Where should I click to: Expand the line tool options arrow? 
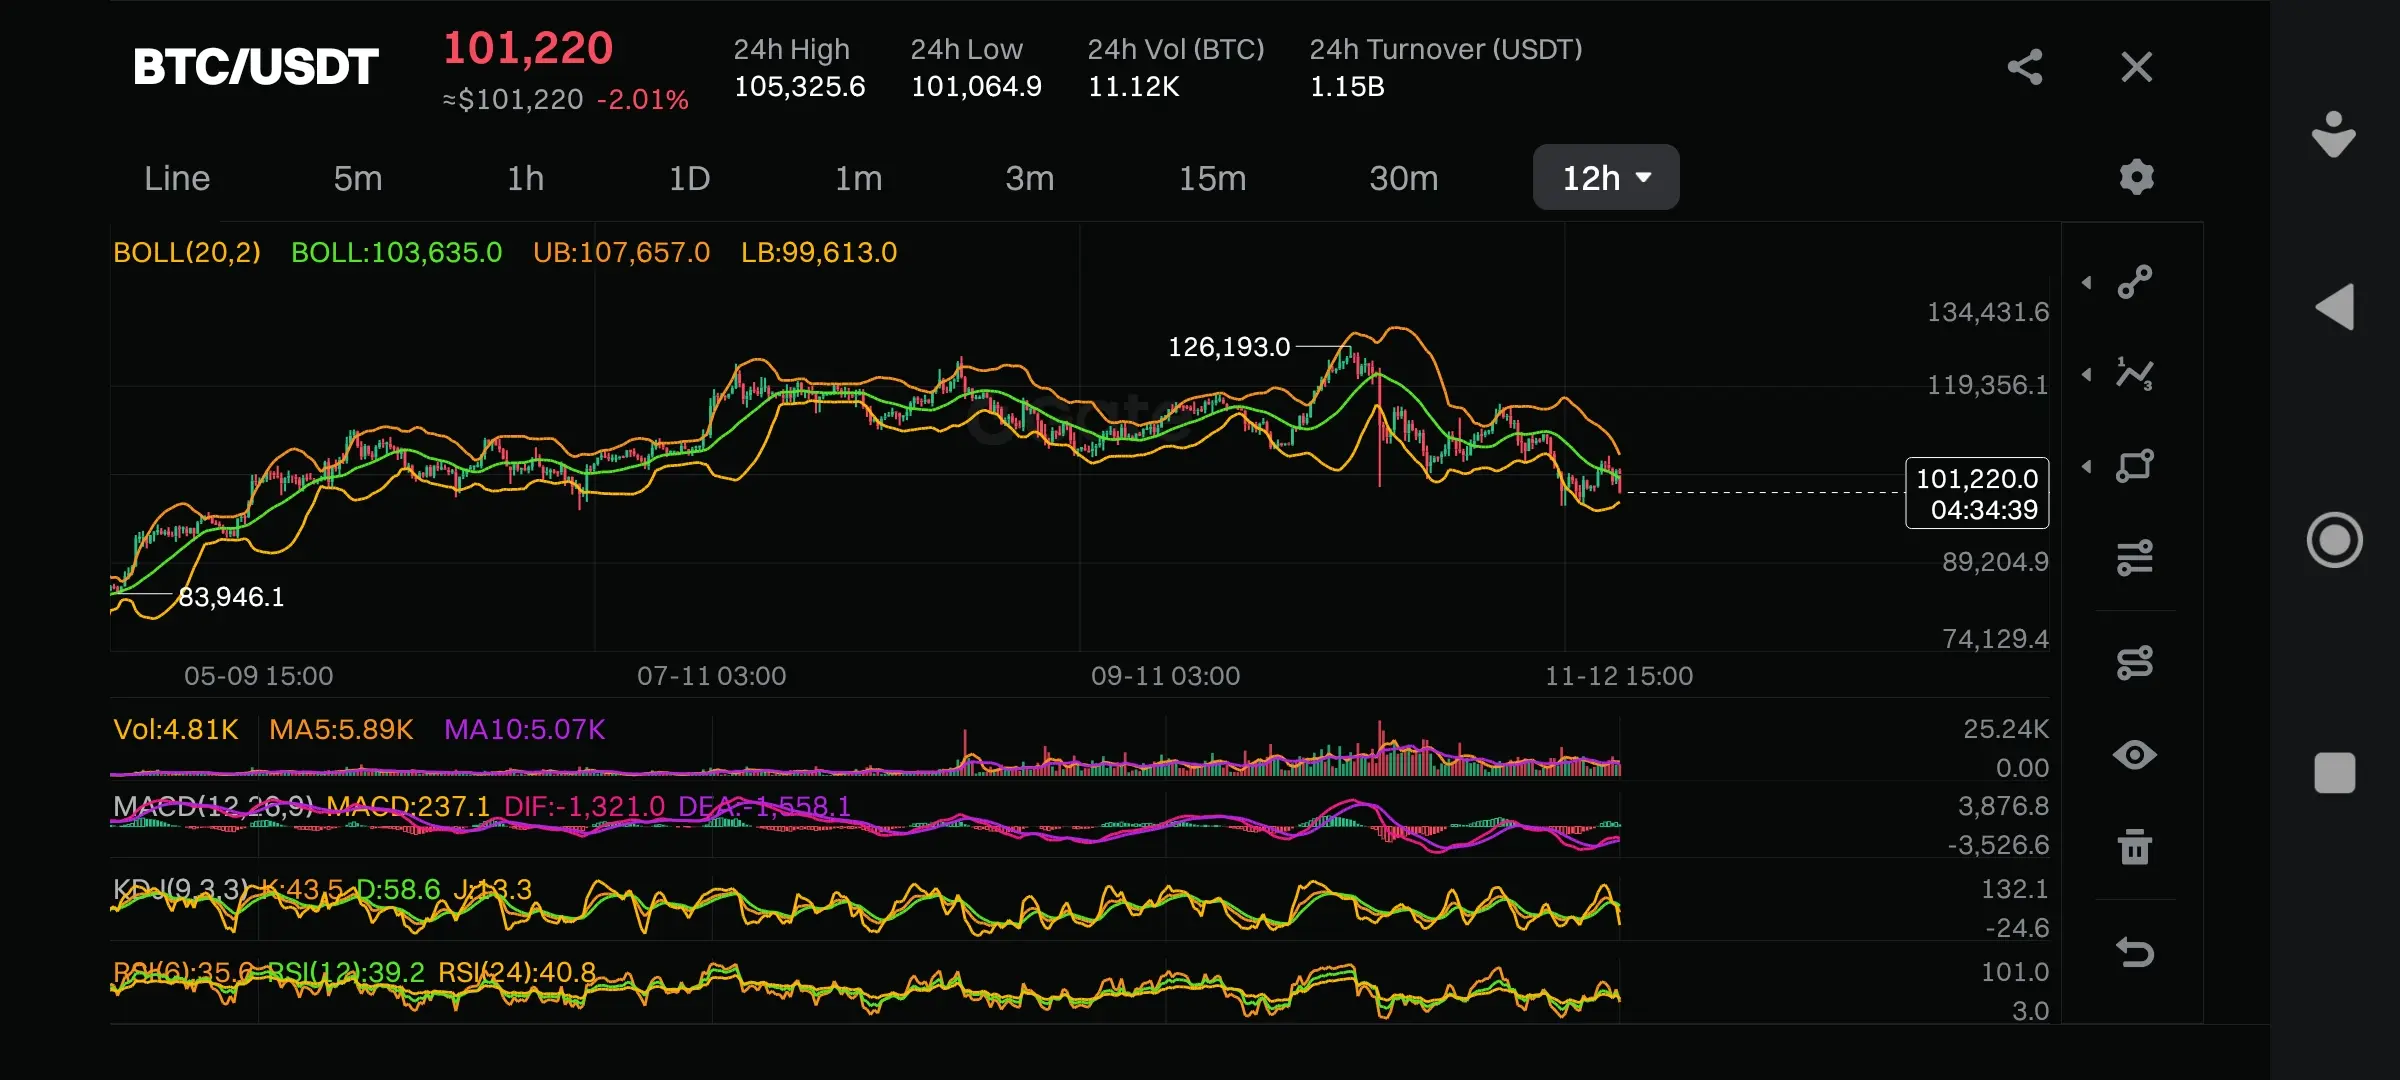(x=2087, y=283)
